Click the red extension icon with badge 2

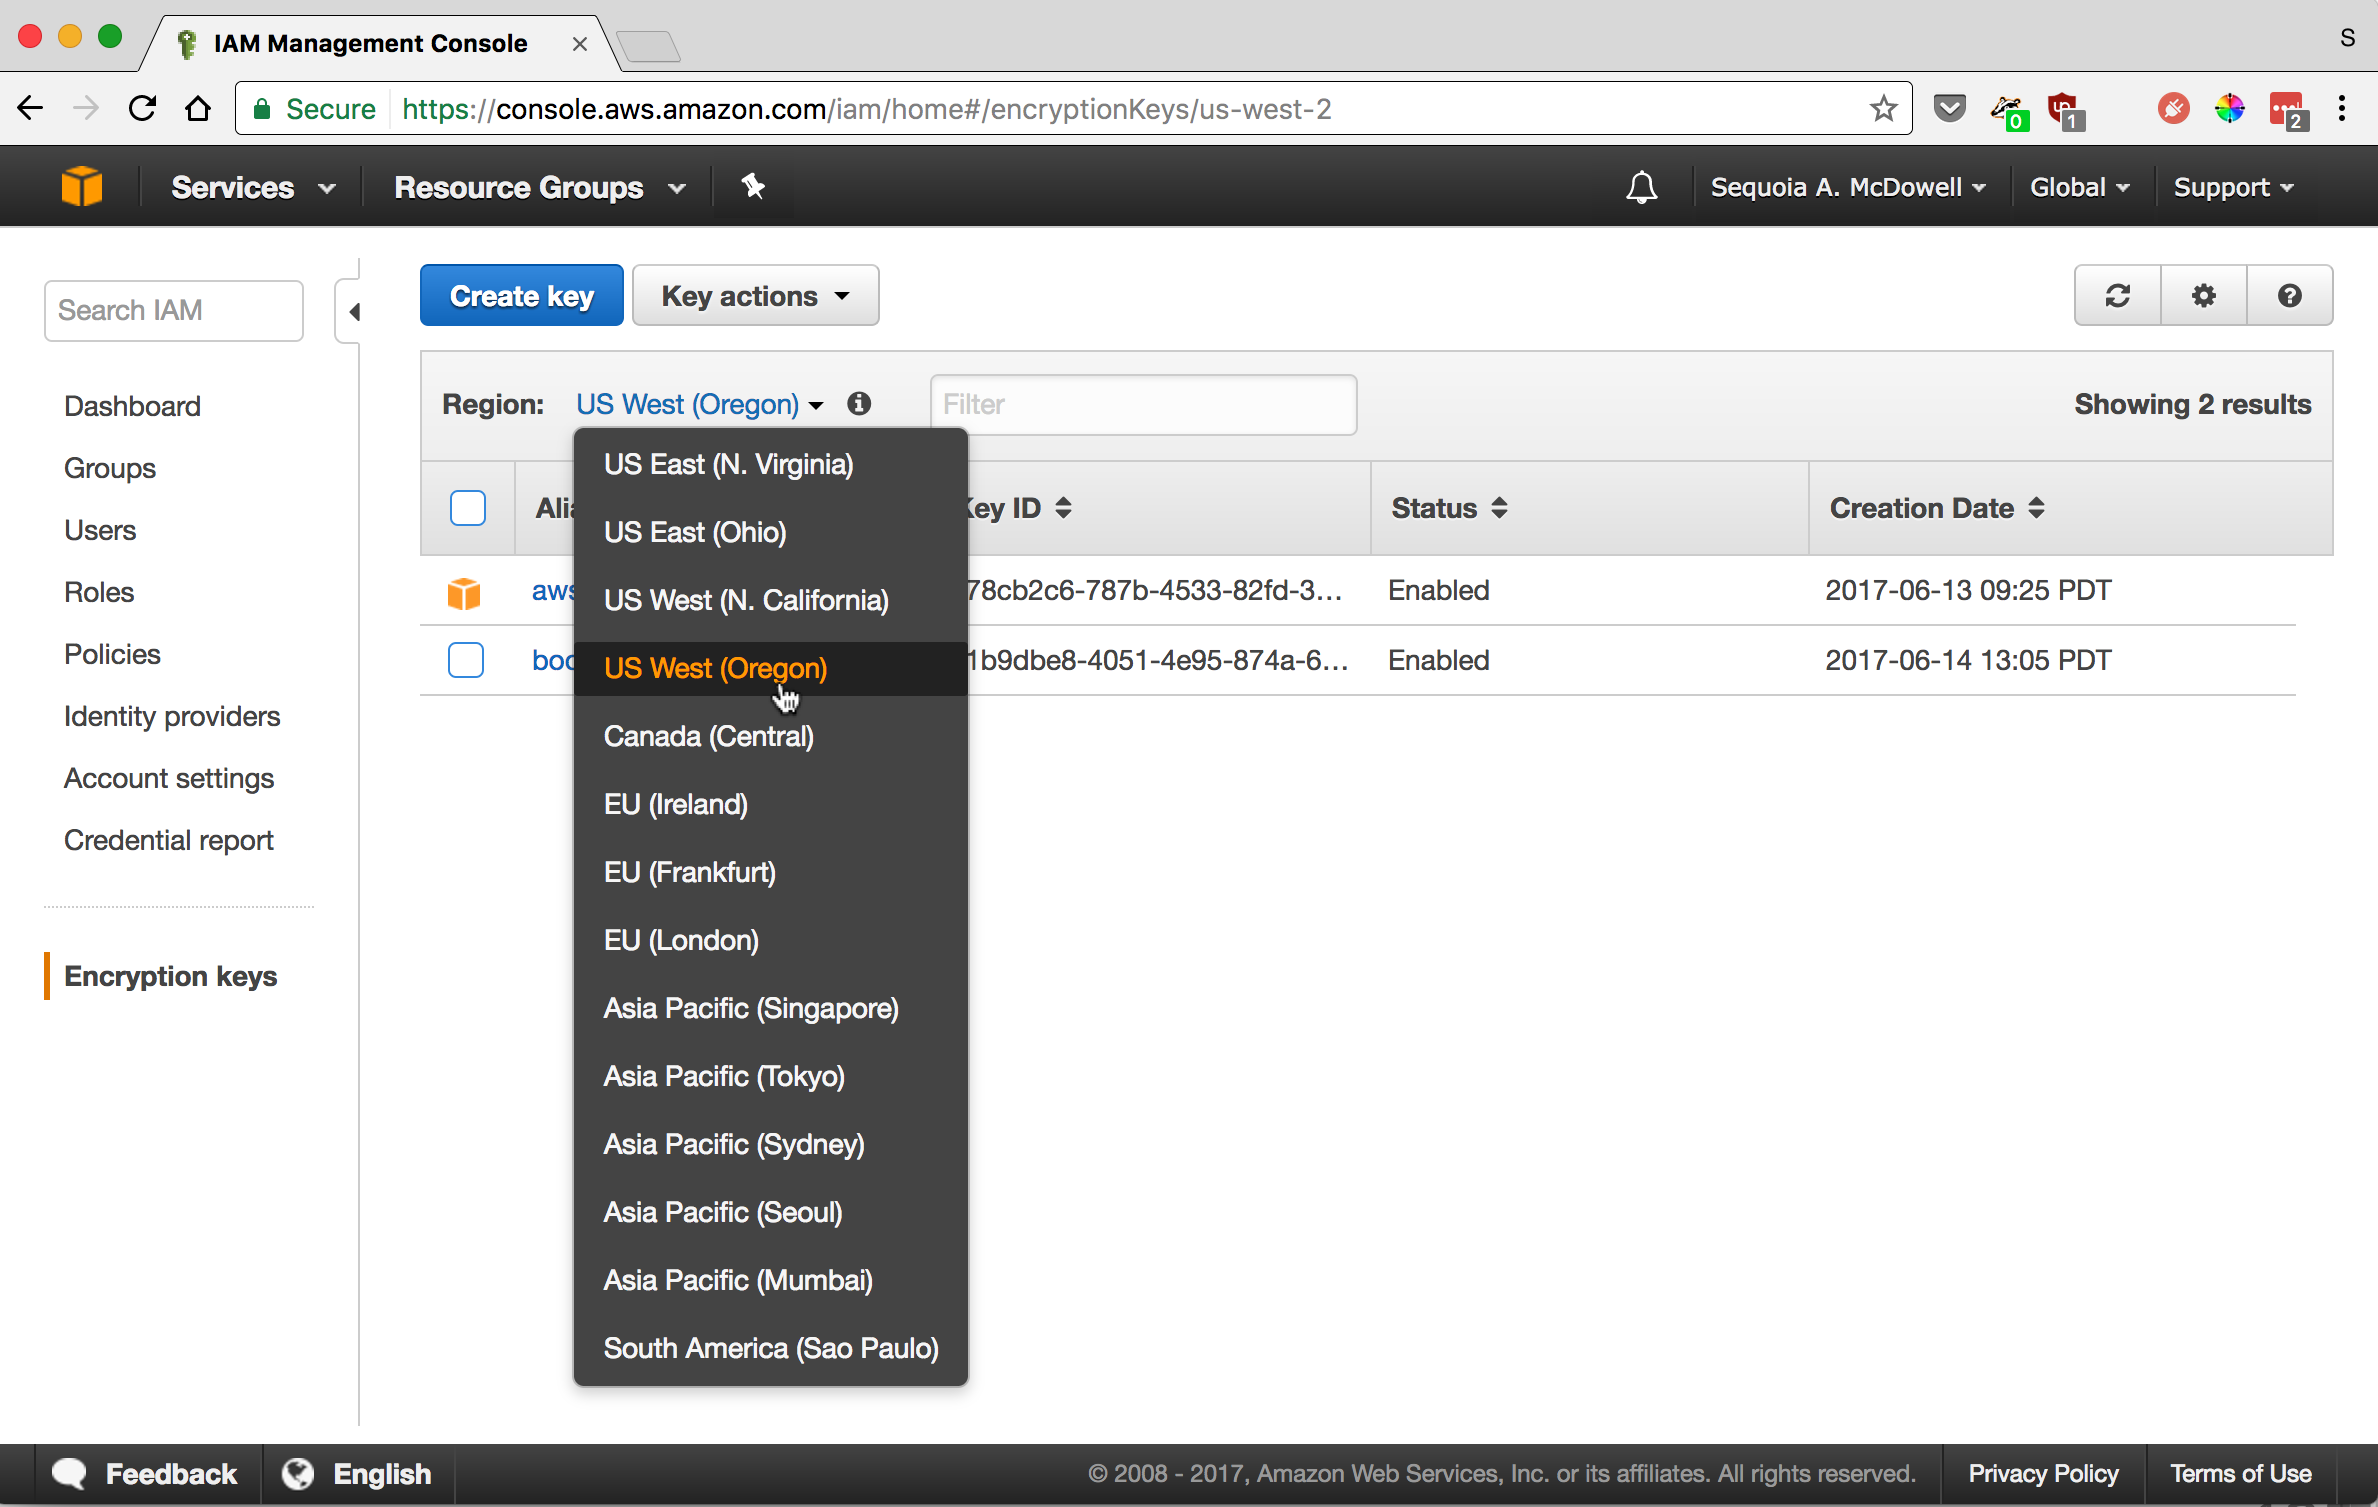(2288, 110)
